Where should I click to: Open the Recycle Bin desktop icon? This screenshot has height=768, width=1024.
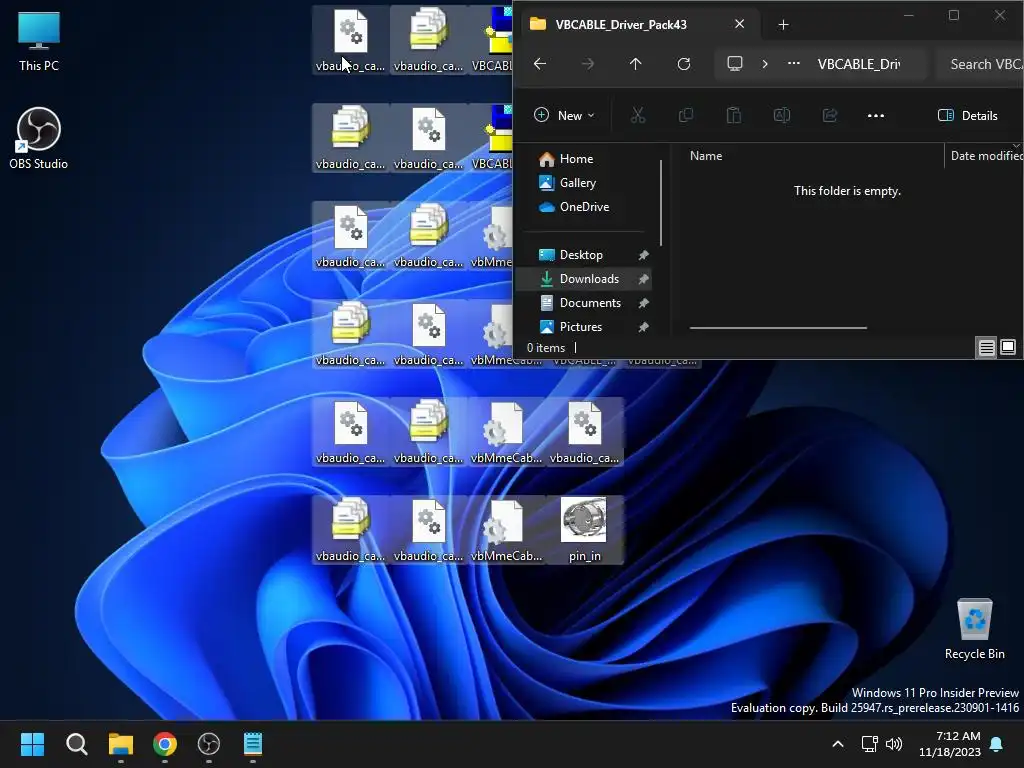974,629
